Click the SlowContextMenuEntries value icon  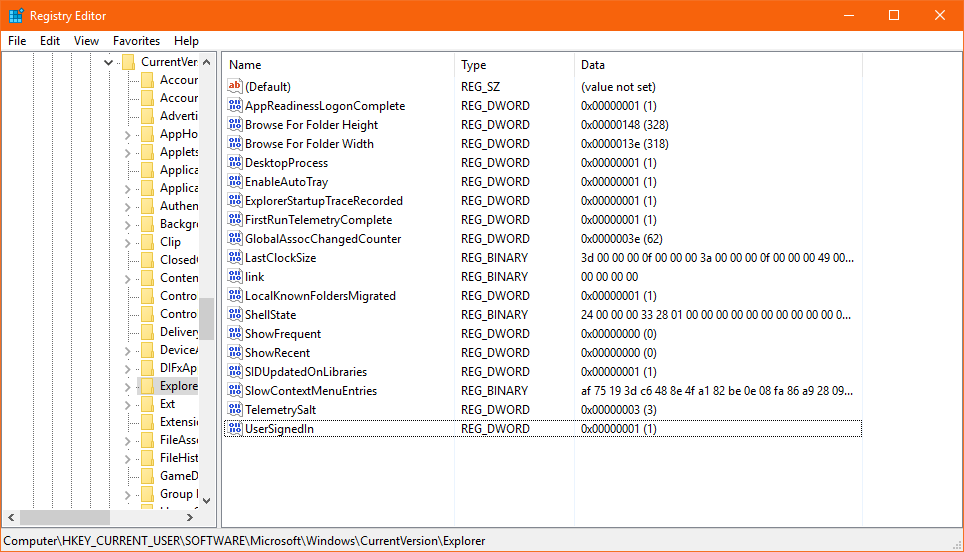234,390
